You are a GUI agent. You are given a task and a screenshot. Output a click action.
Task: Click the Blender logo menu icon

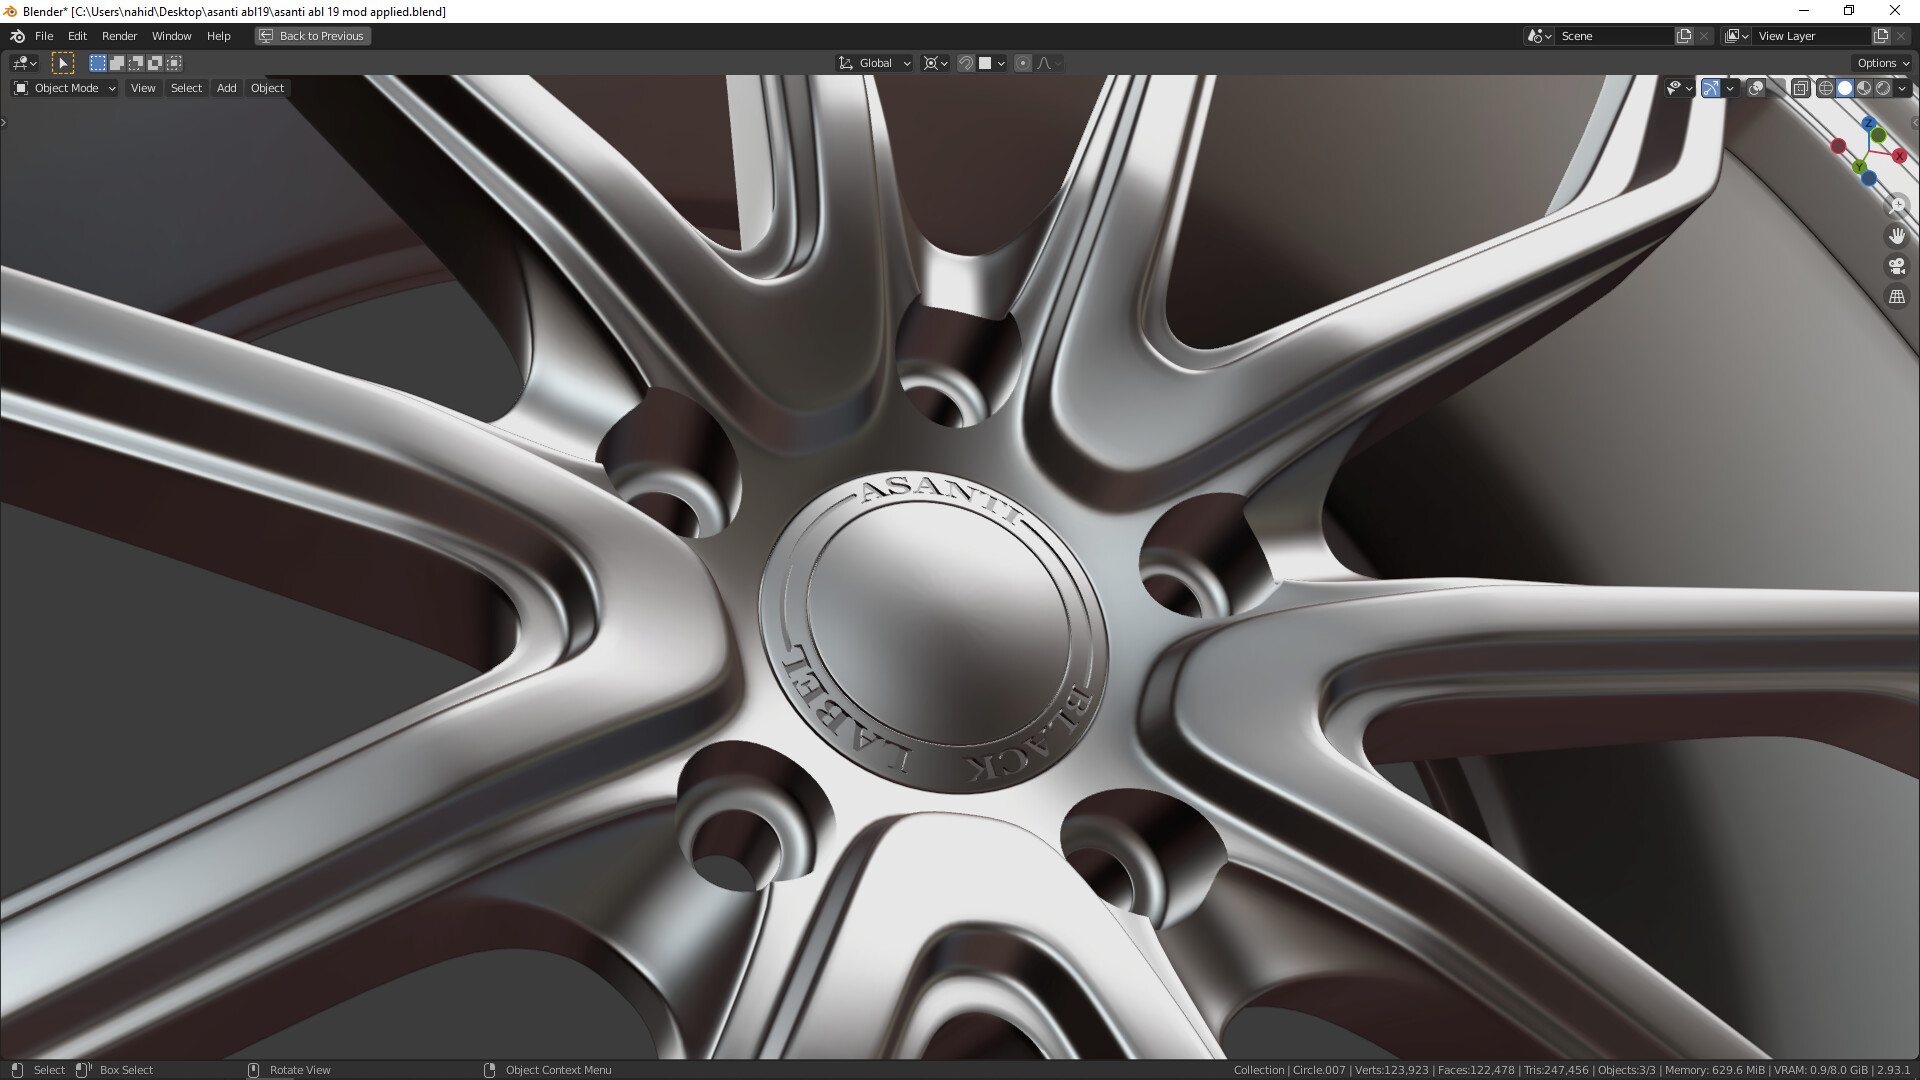(17, 36)
